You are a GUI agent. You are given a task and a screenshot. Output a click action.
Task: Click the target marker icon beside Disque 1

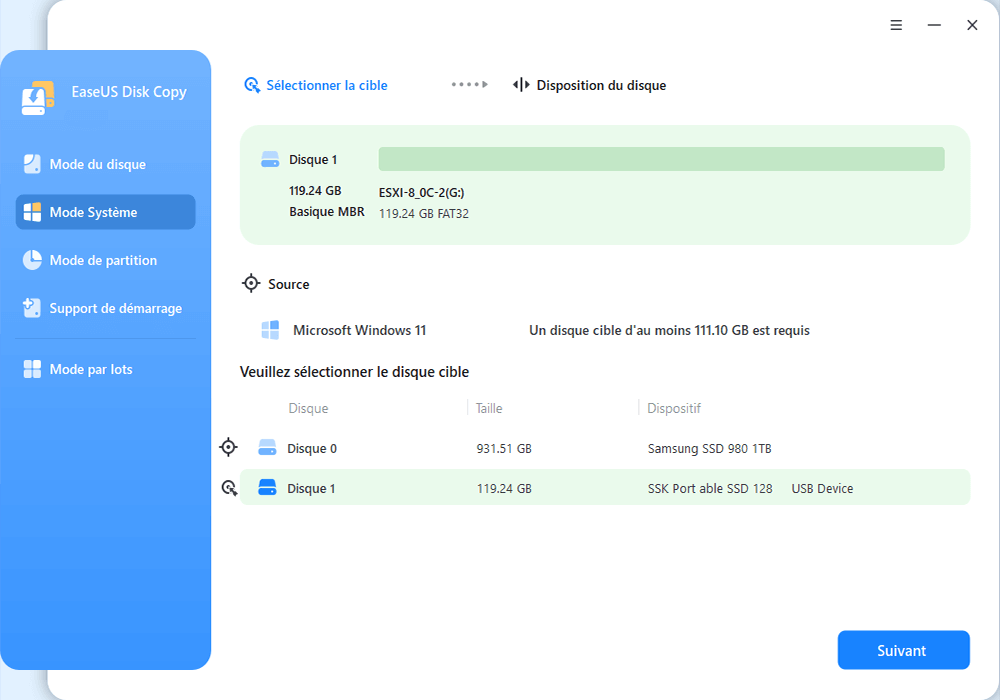coord(229,488)
